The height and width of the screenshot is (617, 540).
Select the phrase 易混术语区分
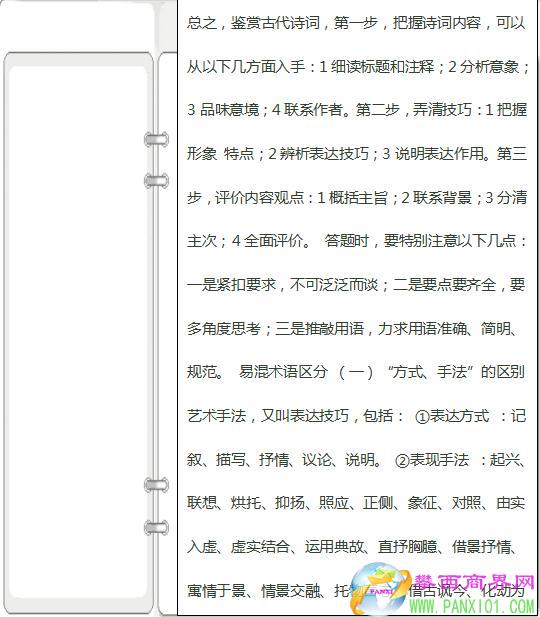pyautogui.click(x=283, y=371)
